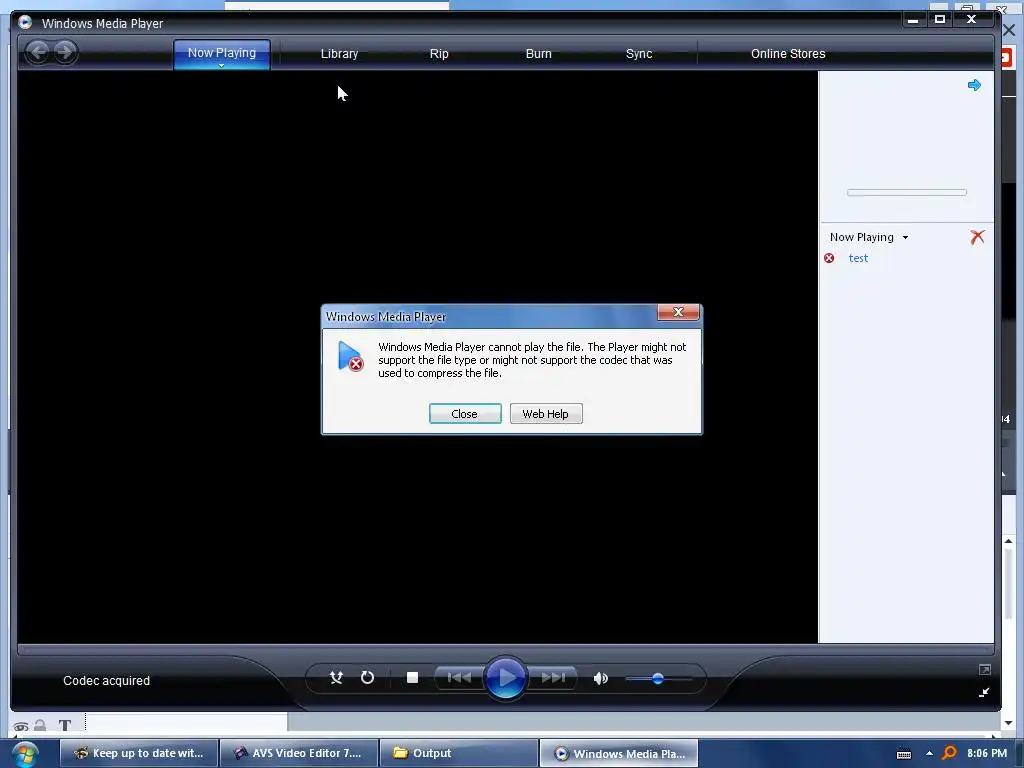
Task: Click the error media icon in dialog
Action: pos(351,357)
